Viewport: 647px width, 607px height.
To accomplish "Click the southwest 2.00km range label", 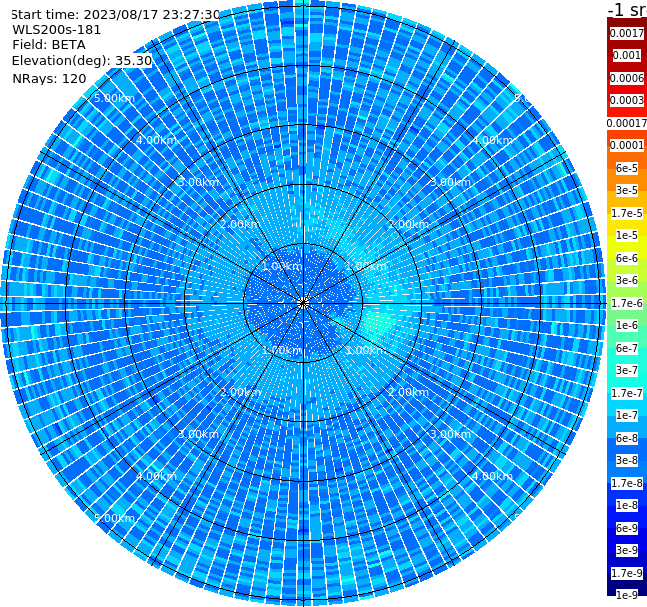I will (x=240, y=392).
